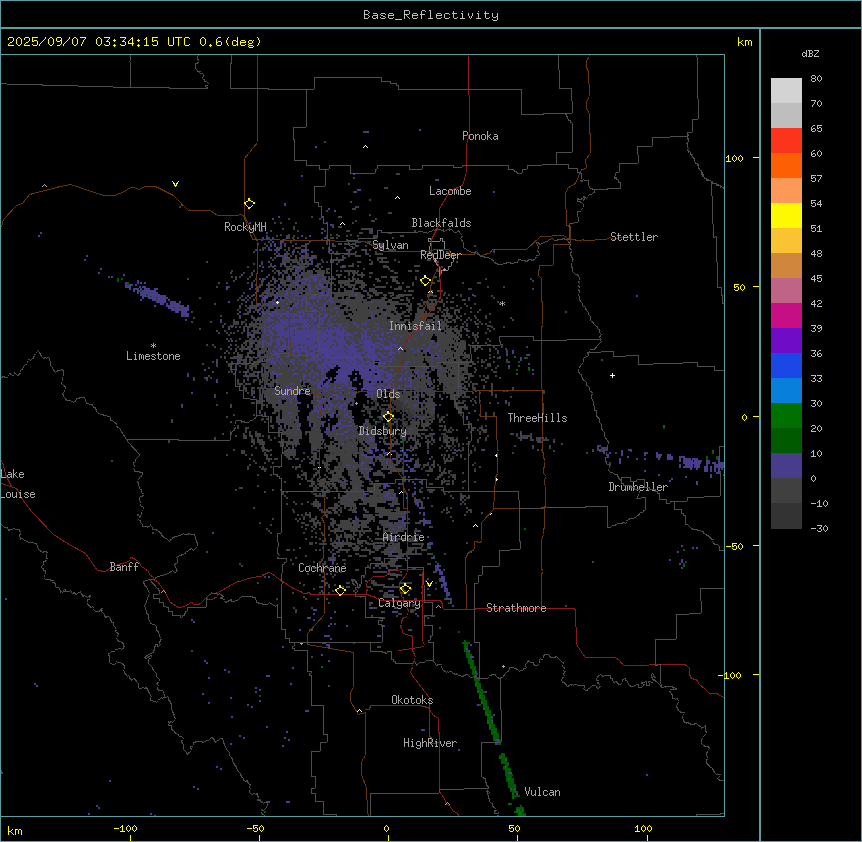Click the RockyMH label
The image size is (862, 842).
point(245,227)
